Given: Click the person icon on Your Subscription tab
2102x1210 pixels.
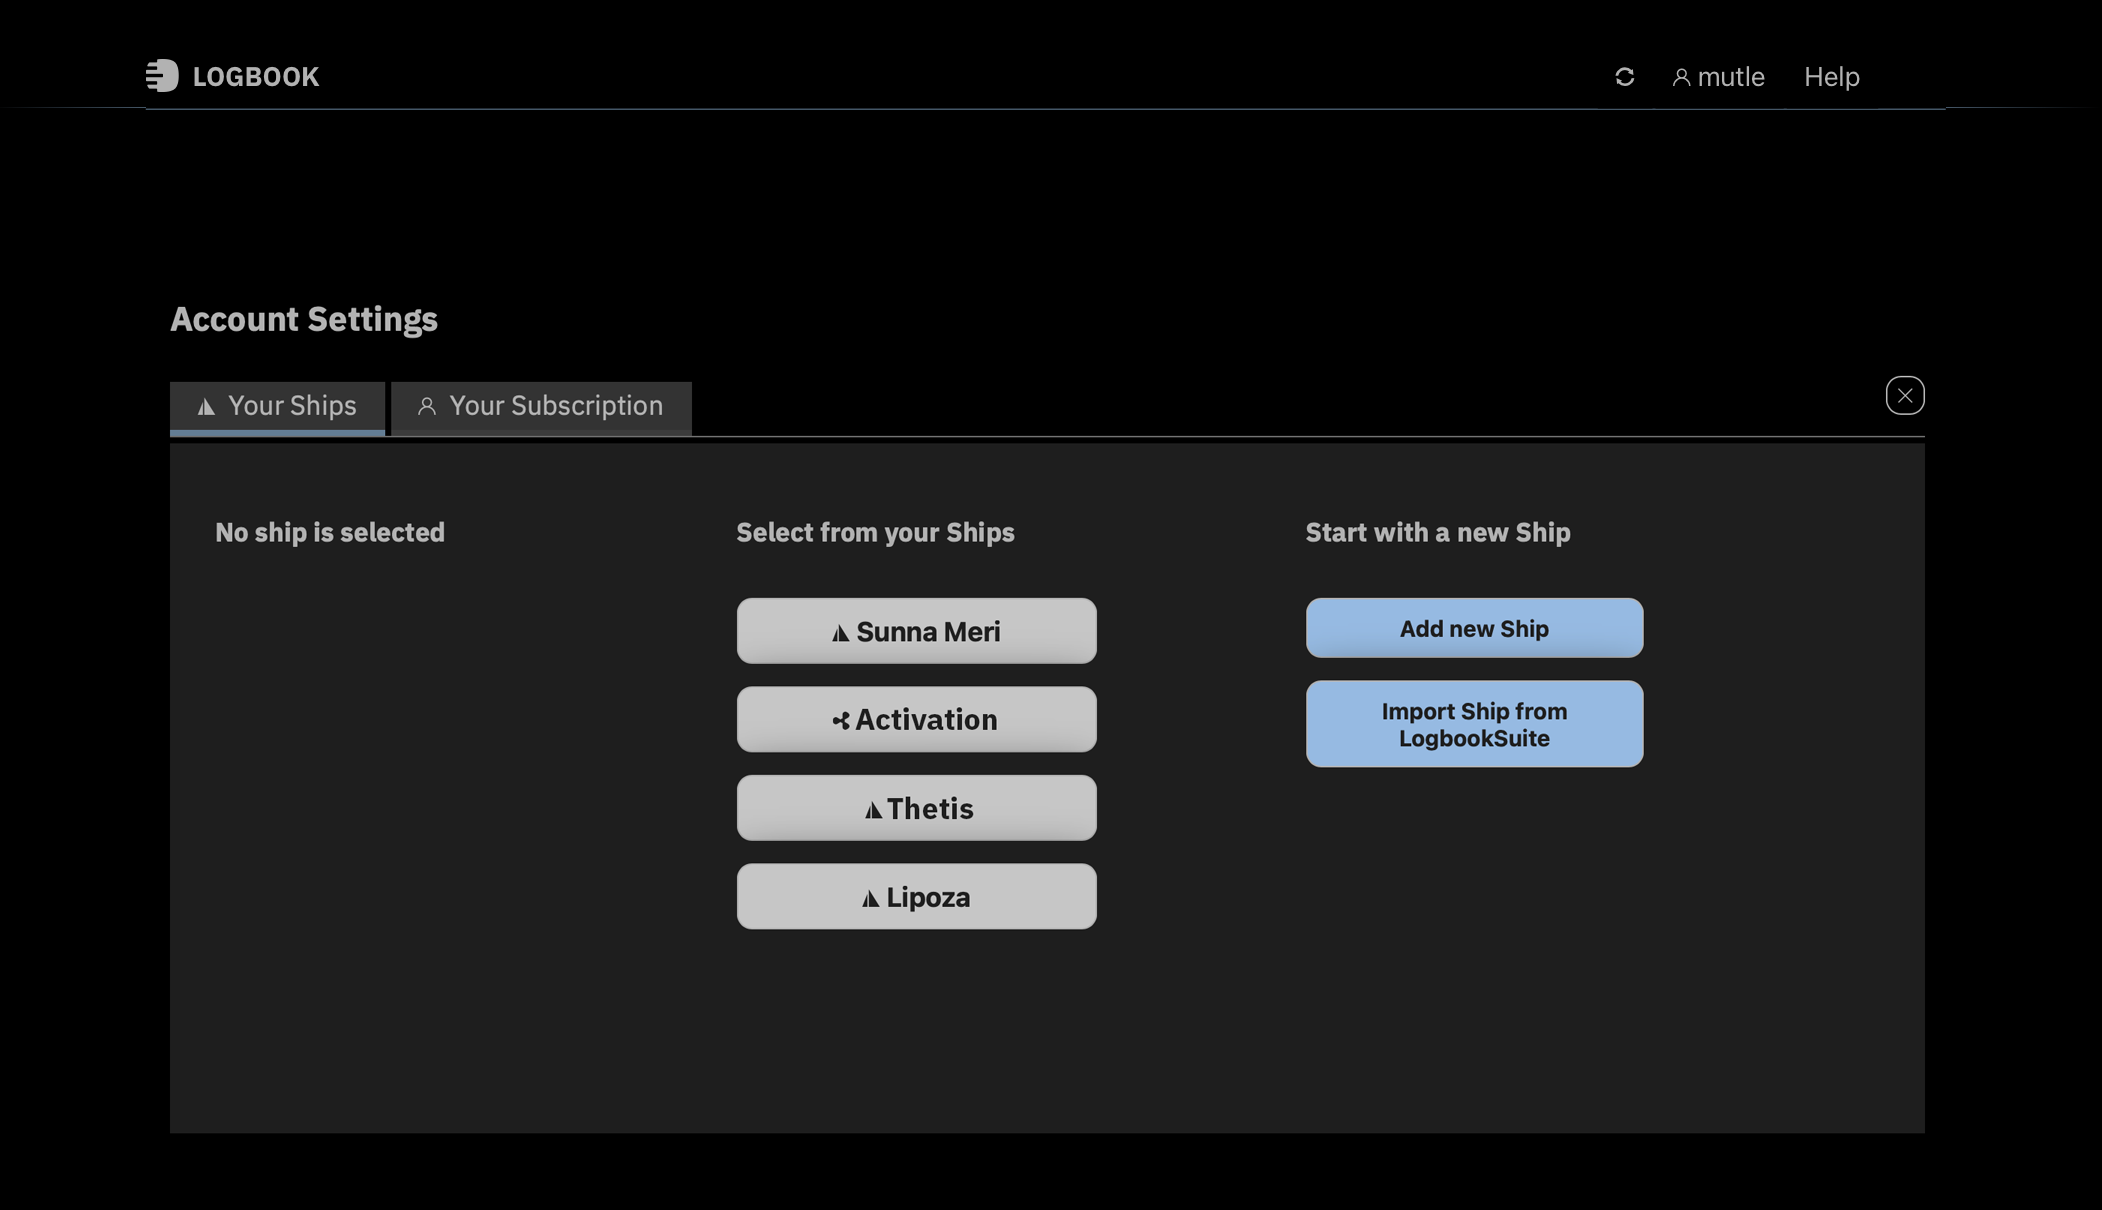Looking at the screenshot, I should [427, 406].
